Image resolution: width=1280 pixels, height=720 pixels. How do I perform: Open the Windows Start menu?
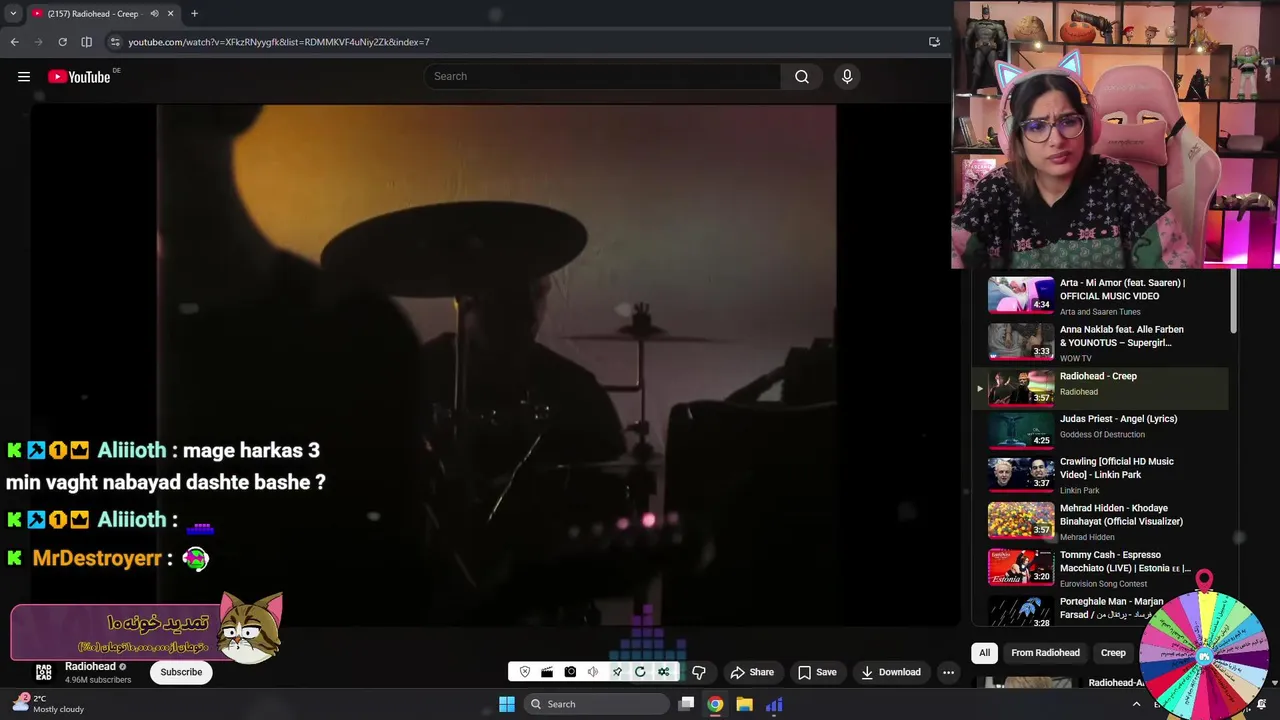point(507,704)
